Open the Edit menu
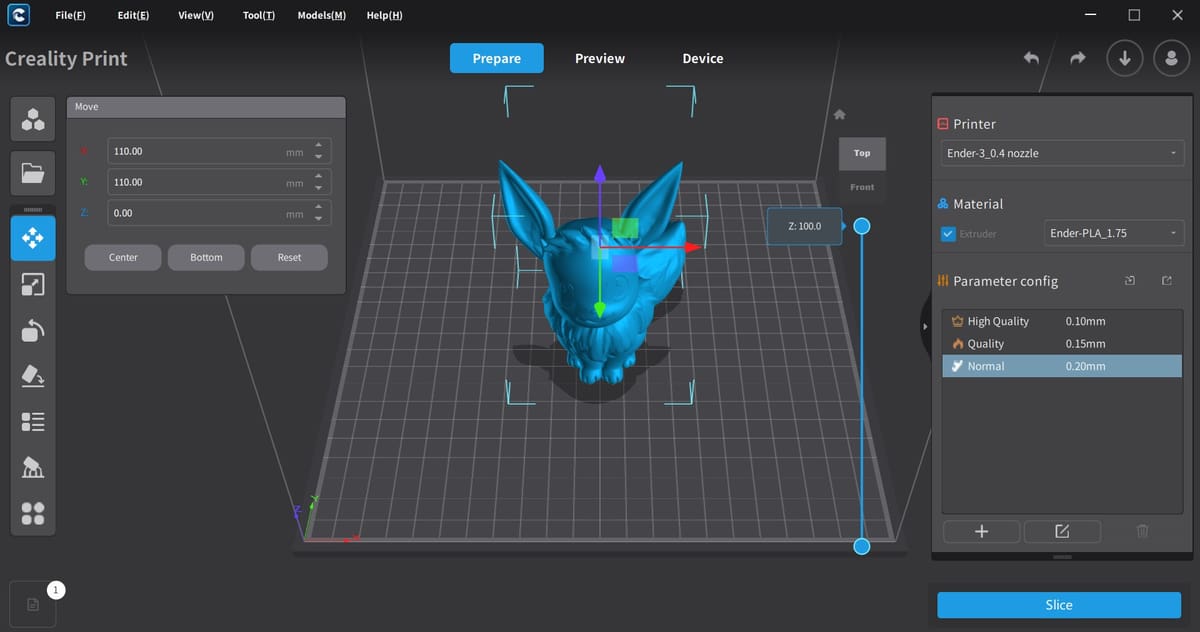 point(133,16)
